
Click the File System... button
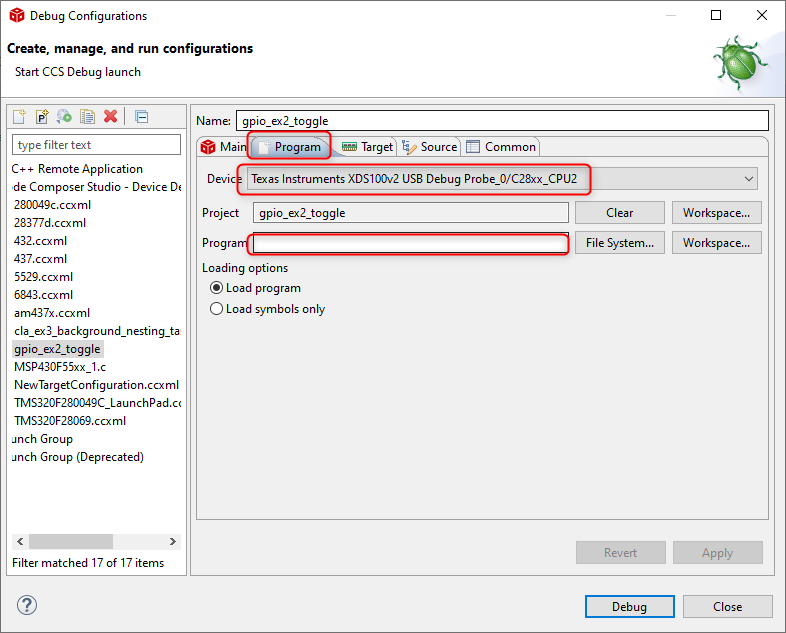tap(619, 243)
